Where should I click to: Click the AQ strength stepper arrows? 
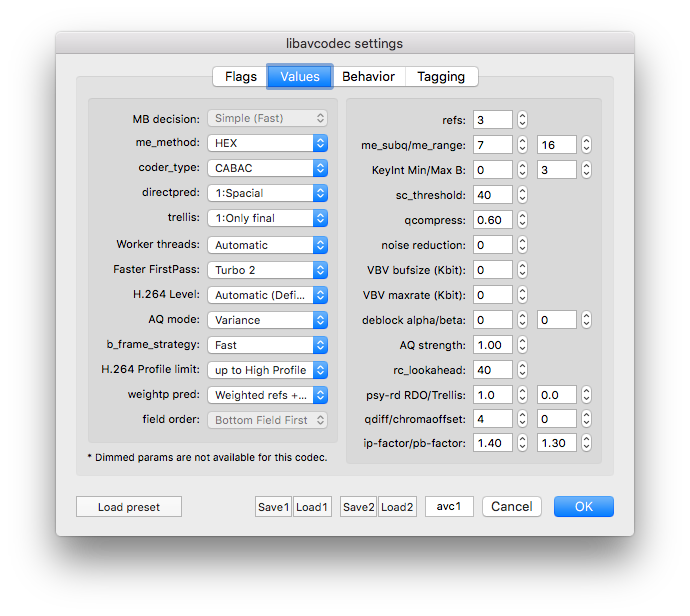pyautogui.click(x=522, y=345)
